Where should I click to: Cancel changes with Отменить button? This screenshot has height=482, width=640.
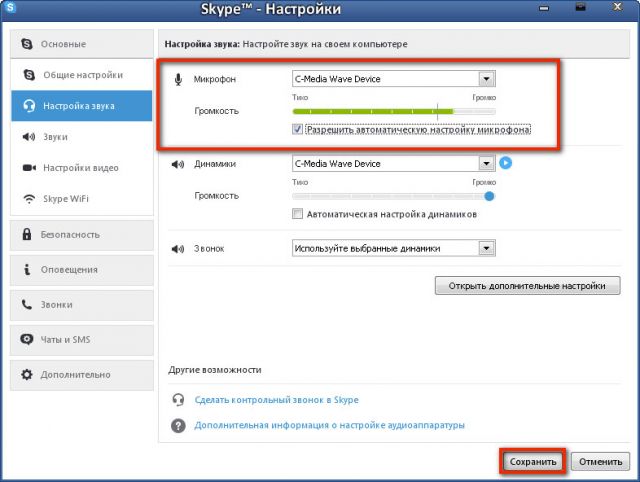[x=600, y=462]
